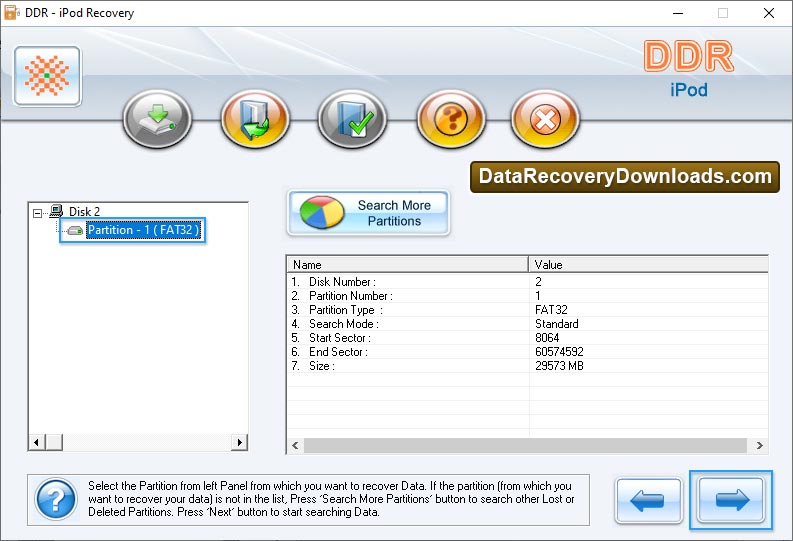Image resolution: width=793 pixels, height=541 pixels.
Task: Click details table scrollbar right arrow
Action: [760, 445]
